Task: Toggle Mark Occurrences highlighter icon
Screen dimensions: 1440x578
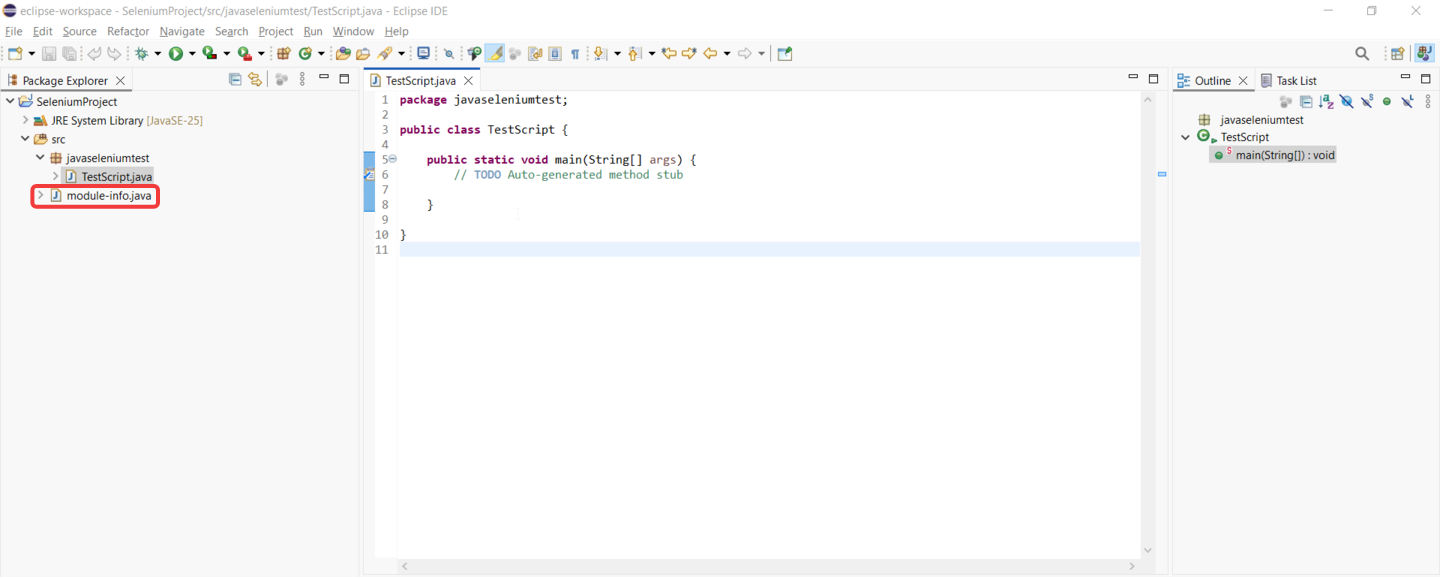Action: 494,54
